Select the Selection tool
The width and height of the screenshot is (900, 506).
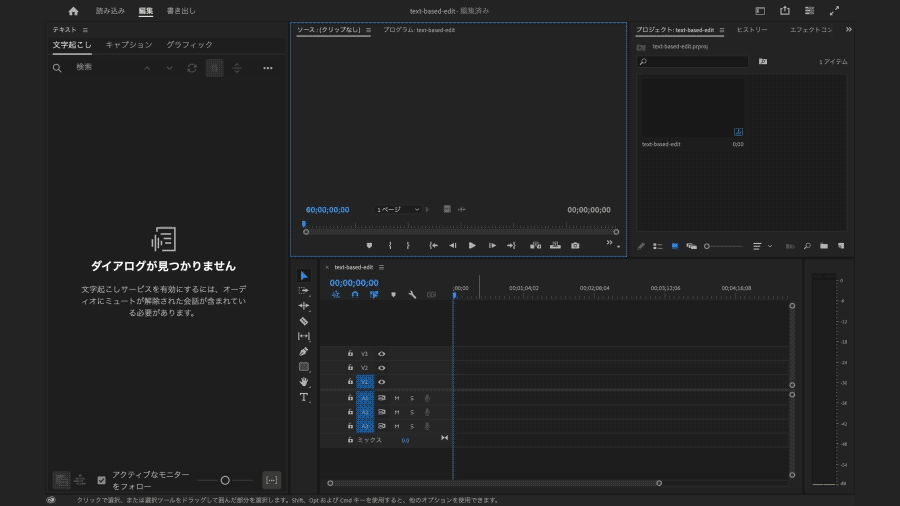click(x=304, y=276)
